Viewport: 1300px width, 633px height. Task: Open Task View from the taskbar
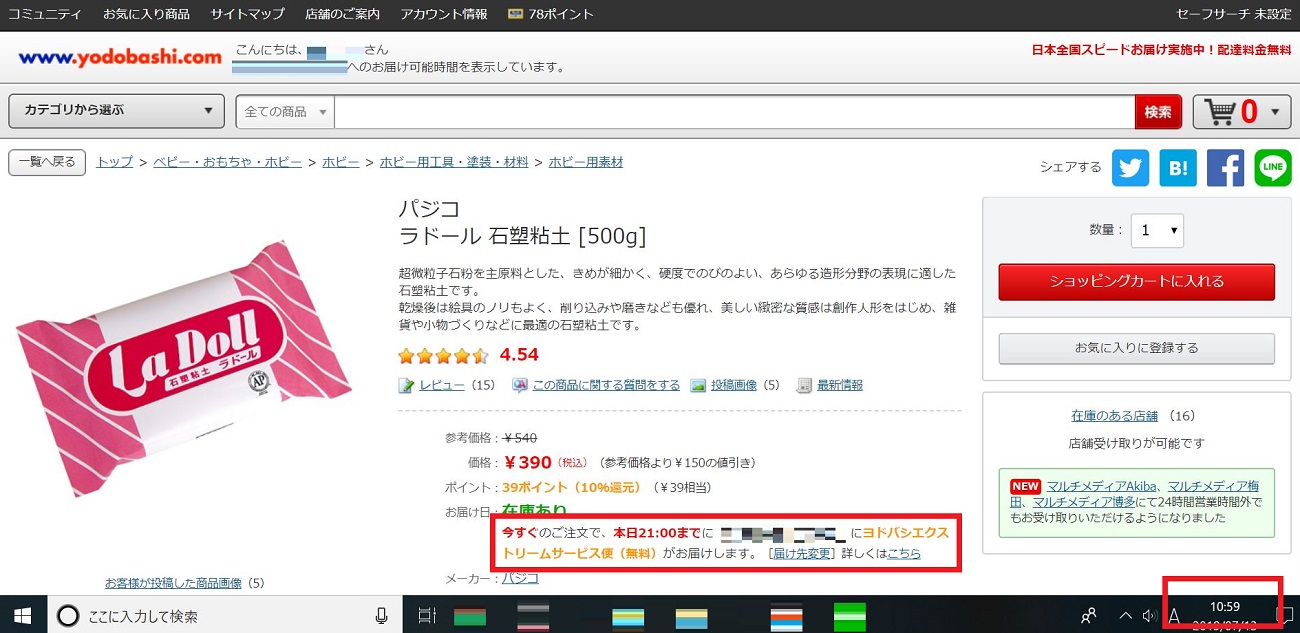(427, 615)
